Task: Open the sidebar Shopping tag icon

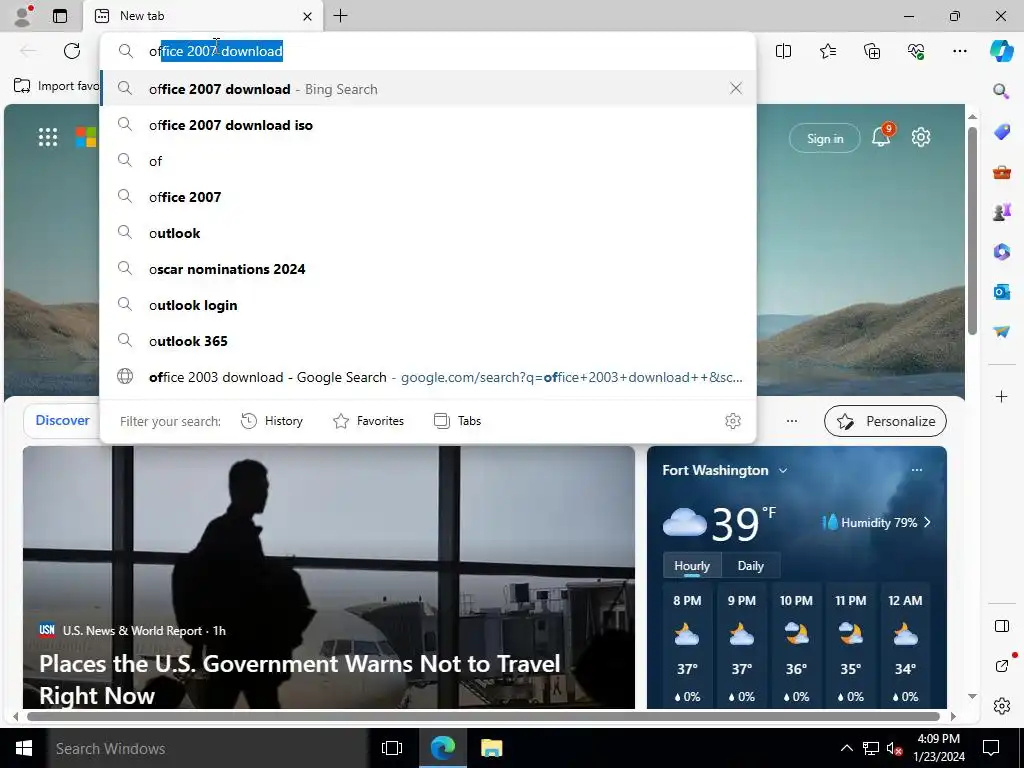Action: pyautogui.click(x=1001, y=131)
